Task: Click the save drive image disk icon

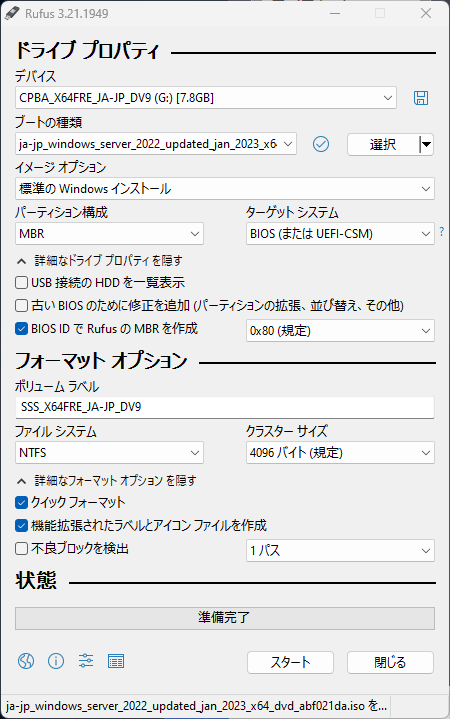Action: (x=421, y=98)
